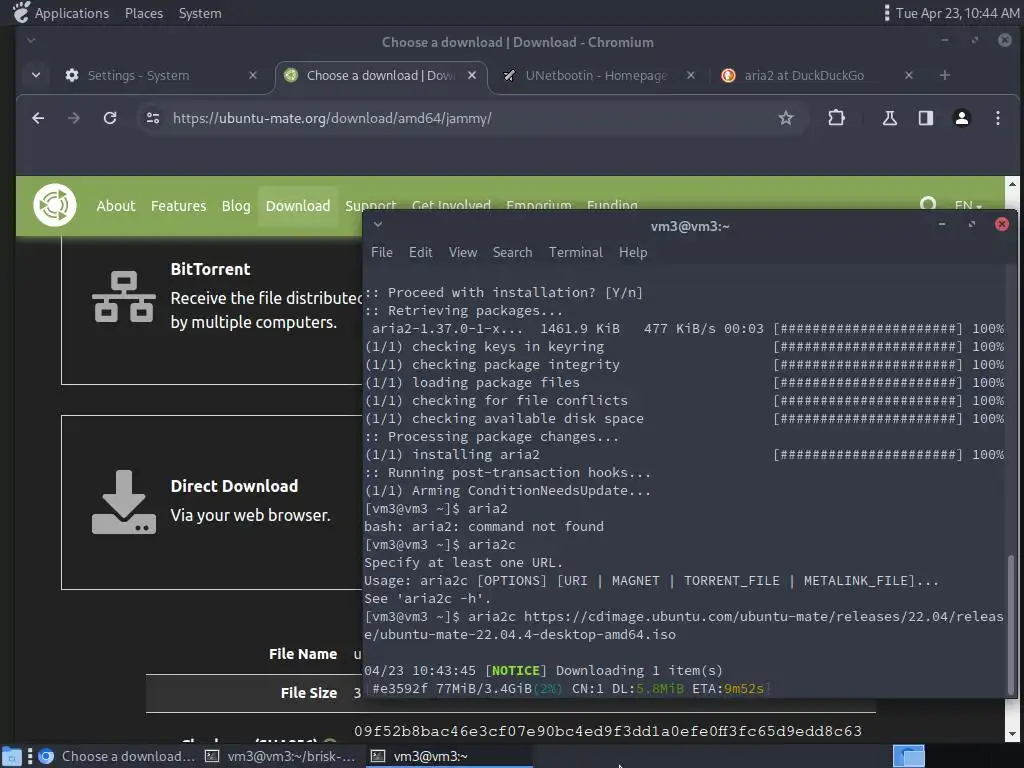Open the Terminal menu
Image resolution: width=1024 pixels, height=768 pixels.
(x=575, y=253)
